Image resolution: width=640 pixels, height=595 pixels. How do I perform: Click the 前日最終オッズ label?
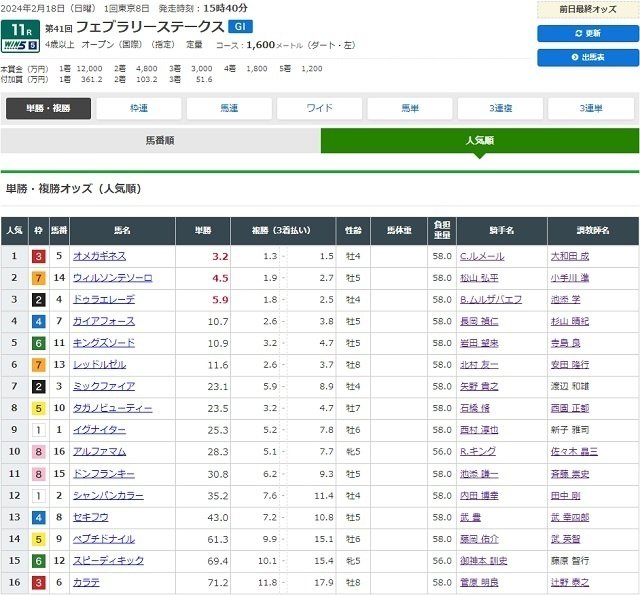(x=587, y=9)
